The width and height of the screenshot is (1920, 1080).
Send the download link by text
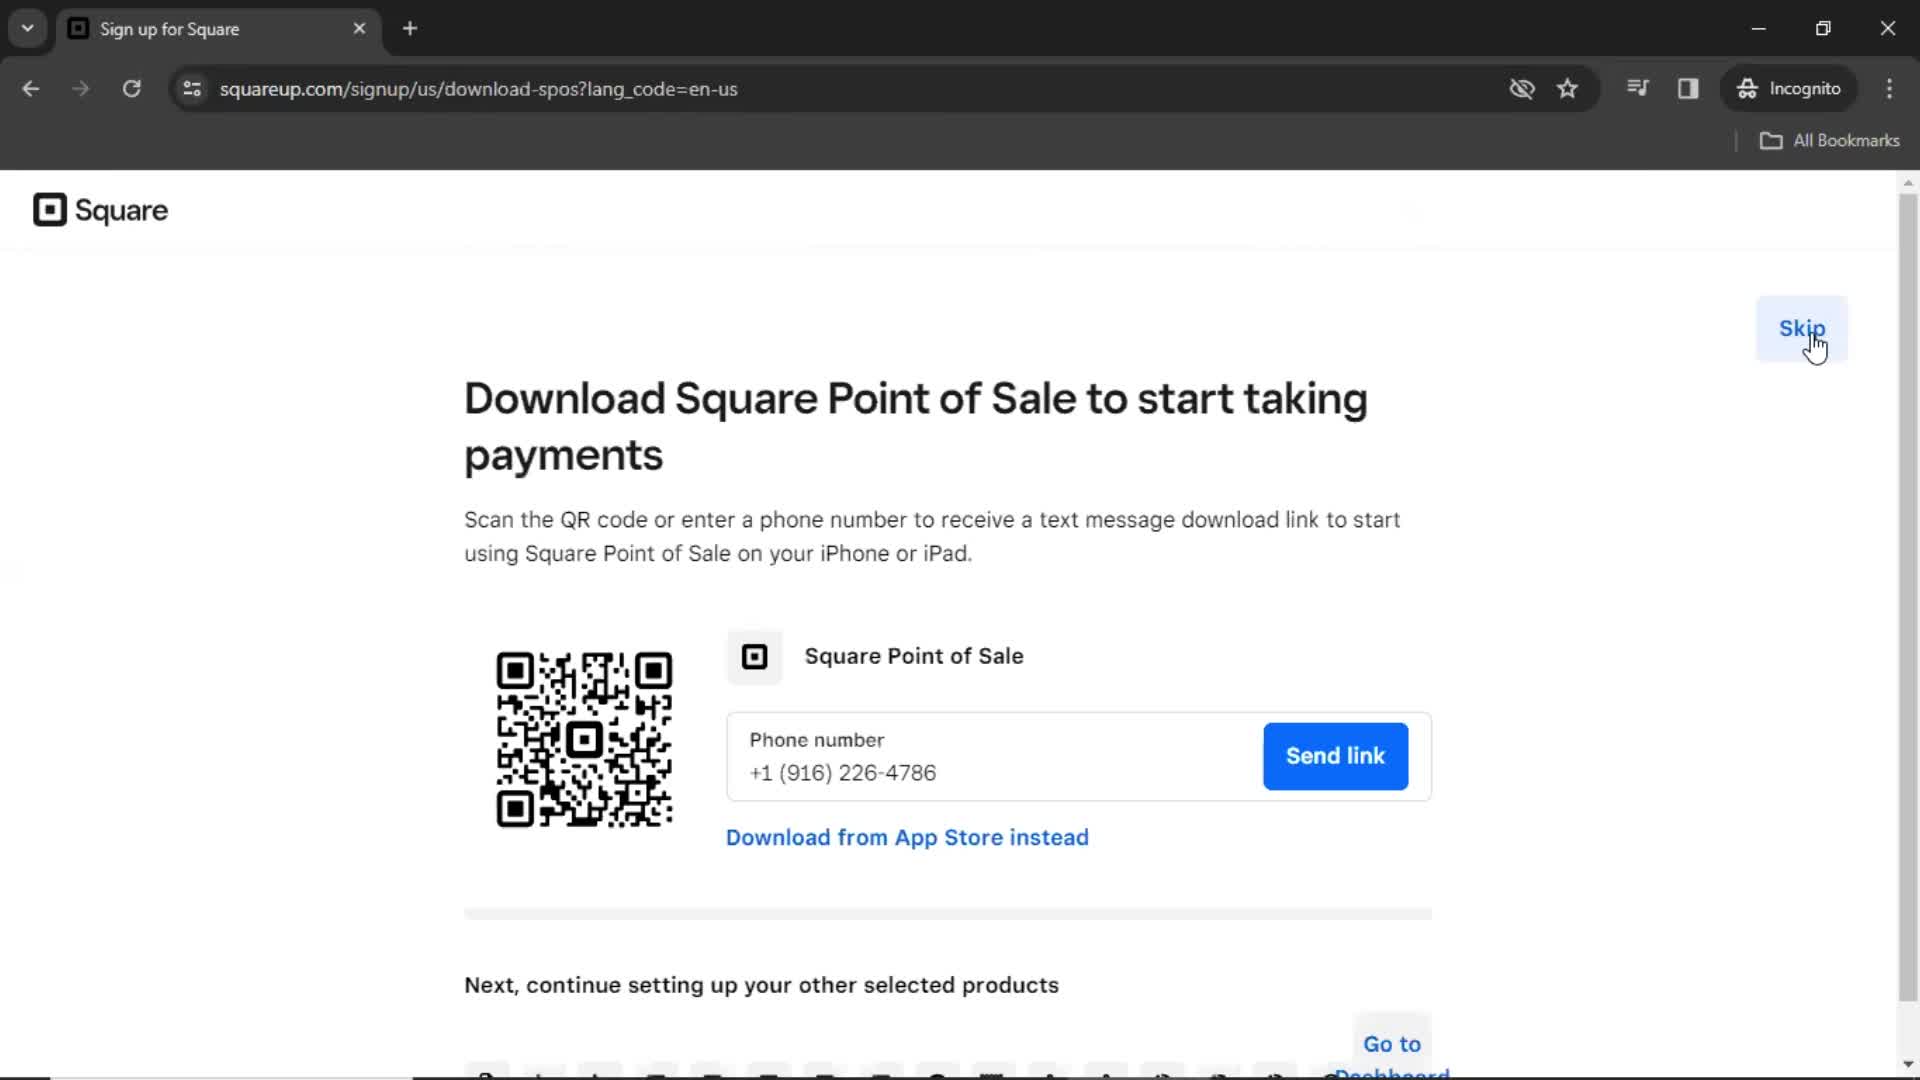1335,756
